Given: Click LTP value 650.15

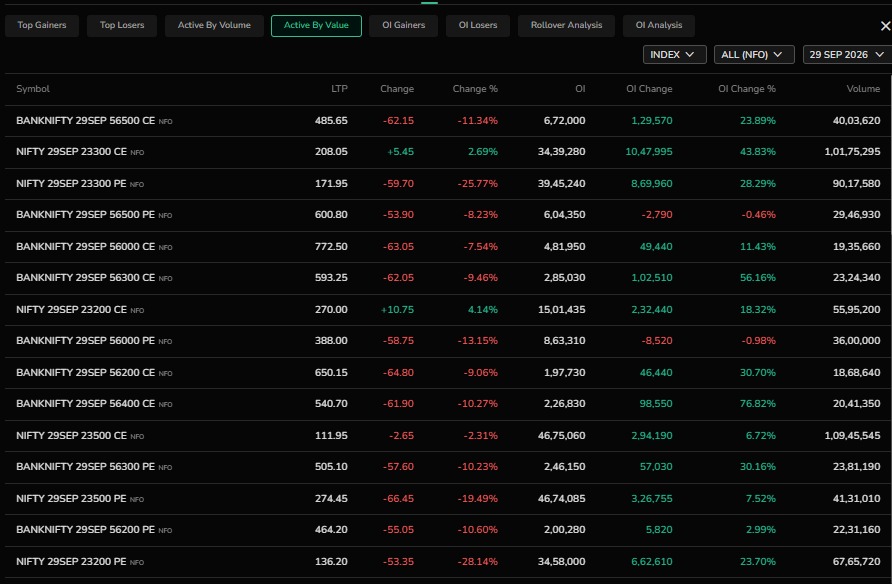Looking at the screenshot, I should click(331, 373).
